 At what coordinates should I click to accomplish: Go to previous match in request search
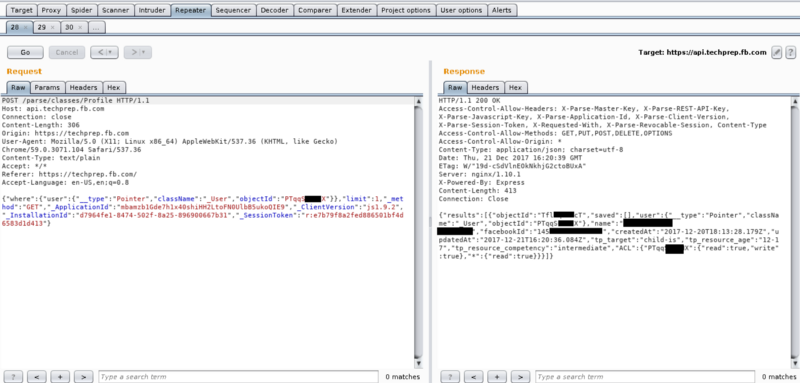coord(37,377)
